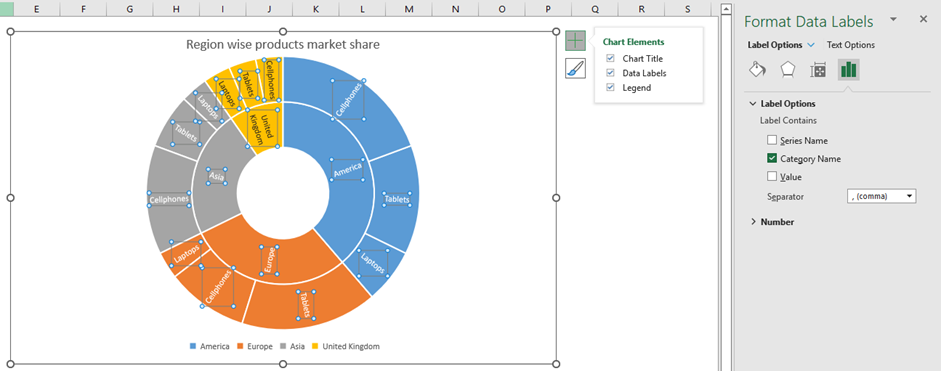Switch to Label Options tab
This screenshot has height=371, width=941.
tap(775, 44)
